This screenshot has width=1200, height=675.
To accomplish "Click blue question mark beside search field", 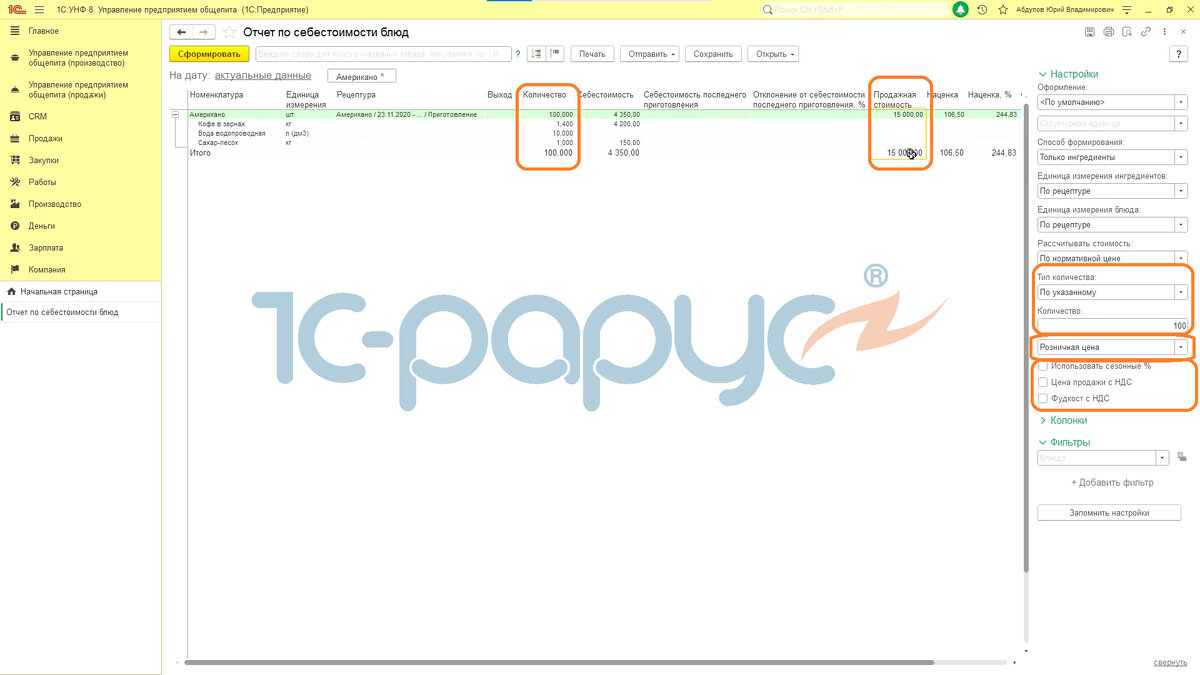I will [x=517, y=54].
